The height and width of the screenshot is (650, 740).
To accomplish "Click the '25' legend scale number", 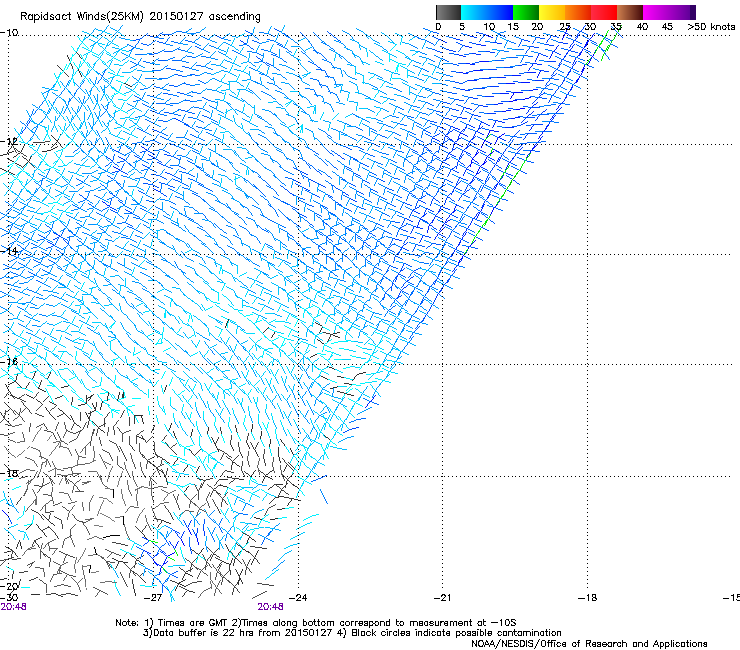I will coord(564,27).
